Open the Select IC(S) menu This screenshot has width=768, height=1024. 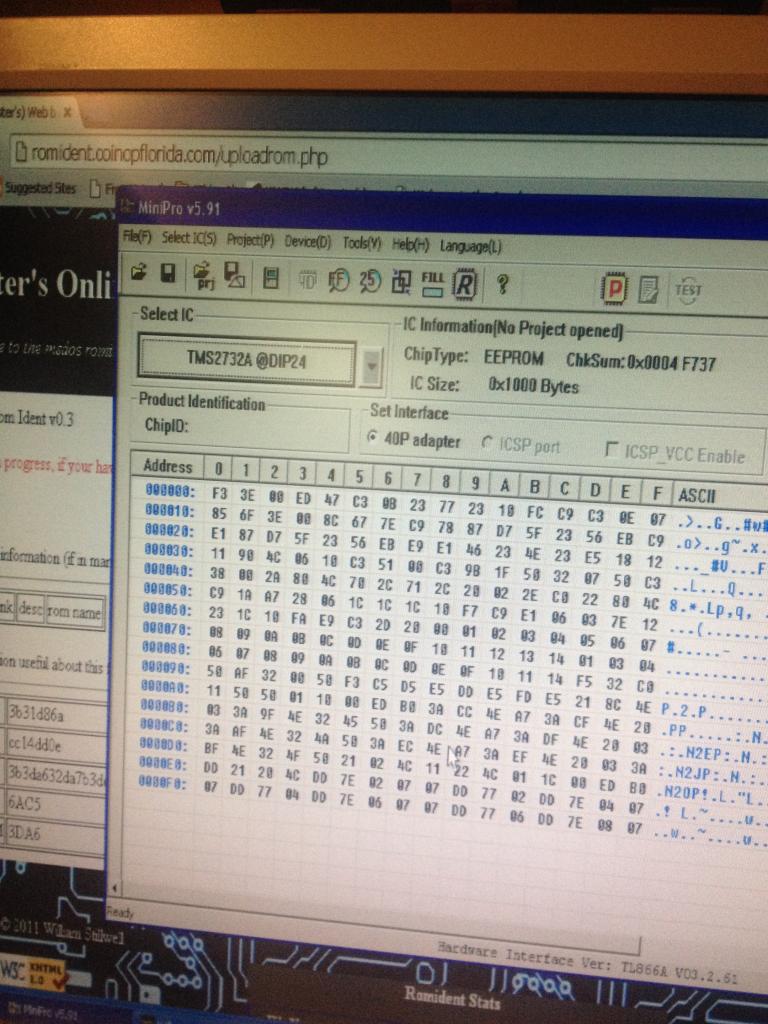coord(189,239)
